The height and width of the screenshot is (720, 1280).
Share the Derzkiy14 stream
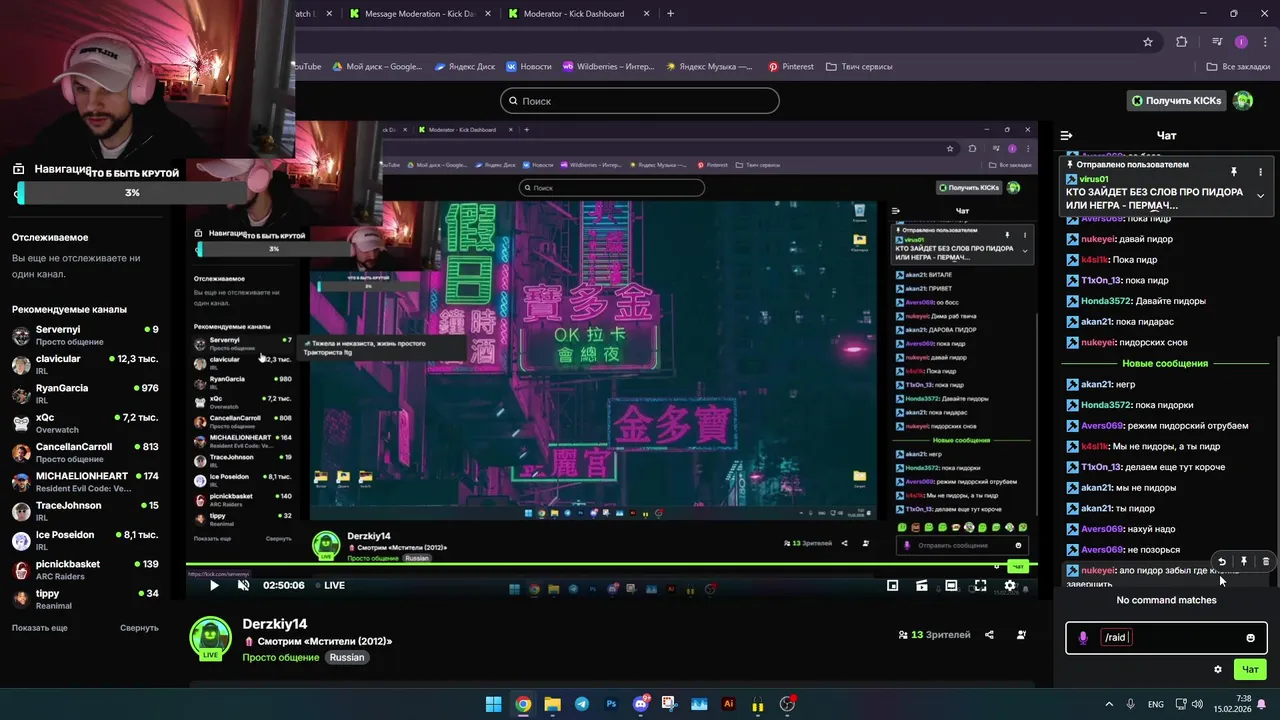tap(989, 635)
